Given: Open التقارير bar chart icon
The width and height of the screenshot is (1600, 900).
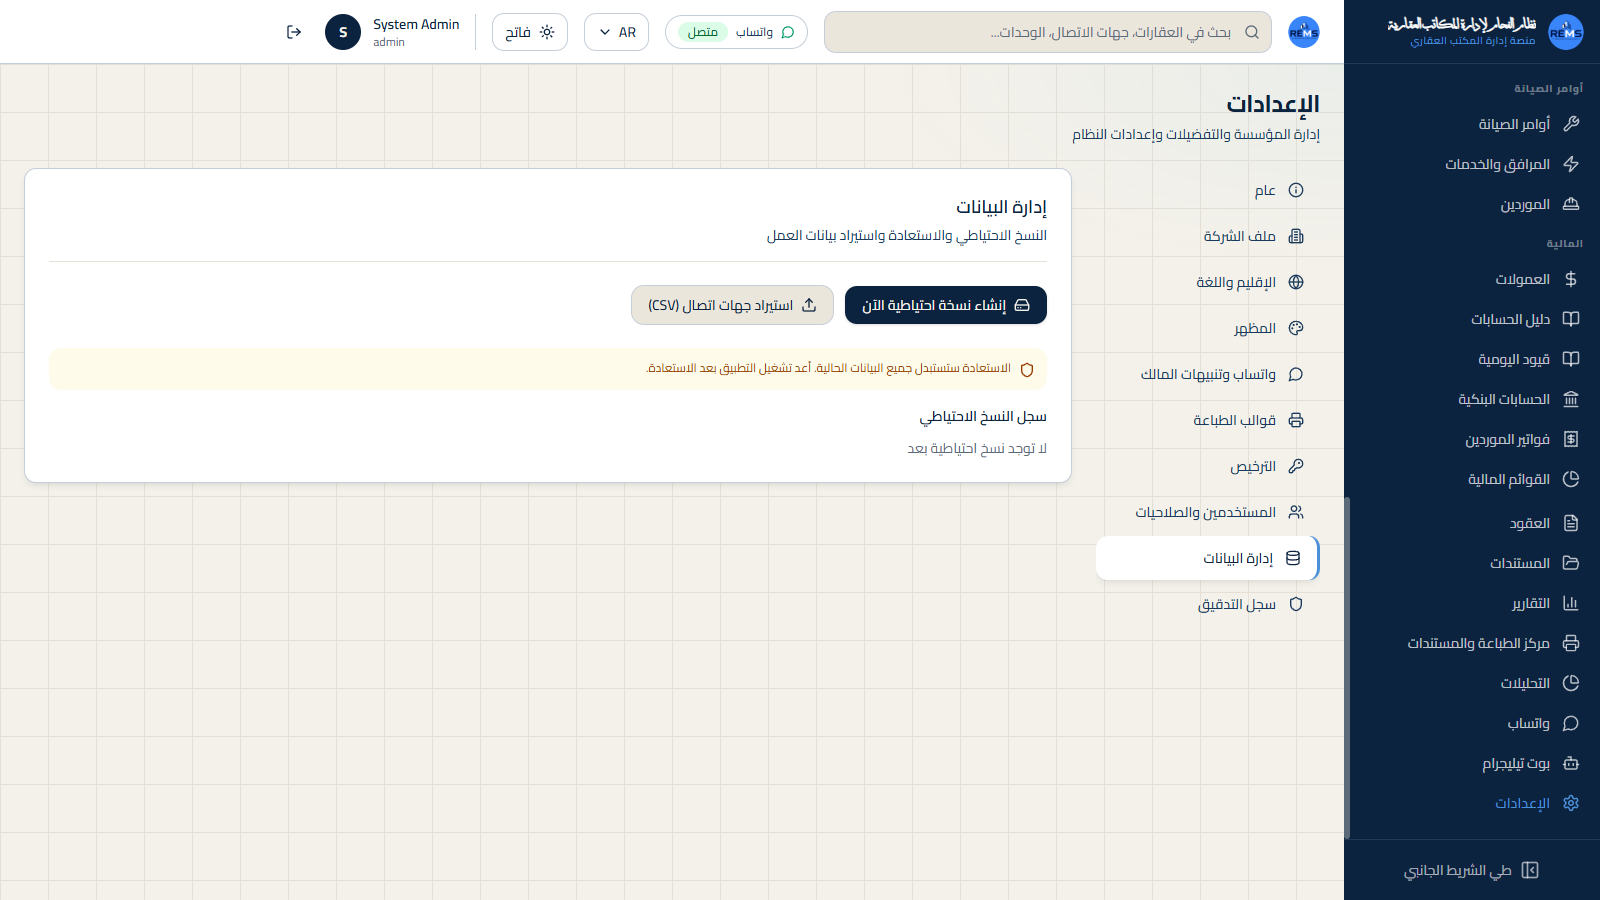Looking at the screenshot, I should tap(1571, 603).
